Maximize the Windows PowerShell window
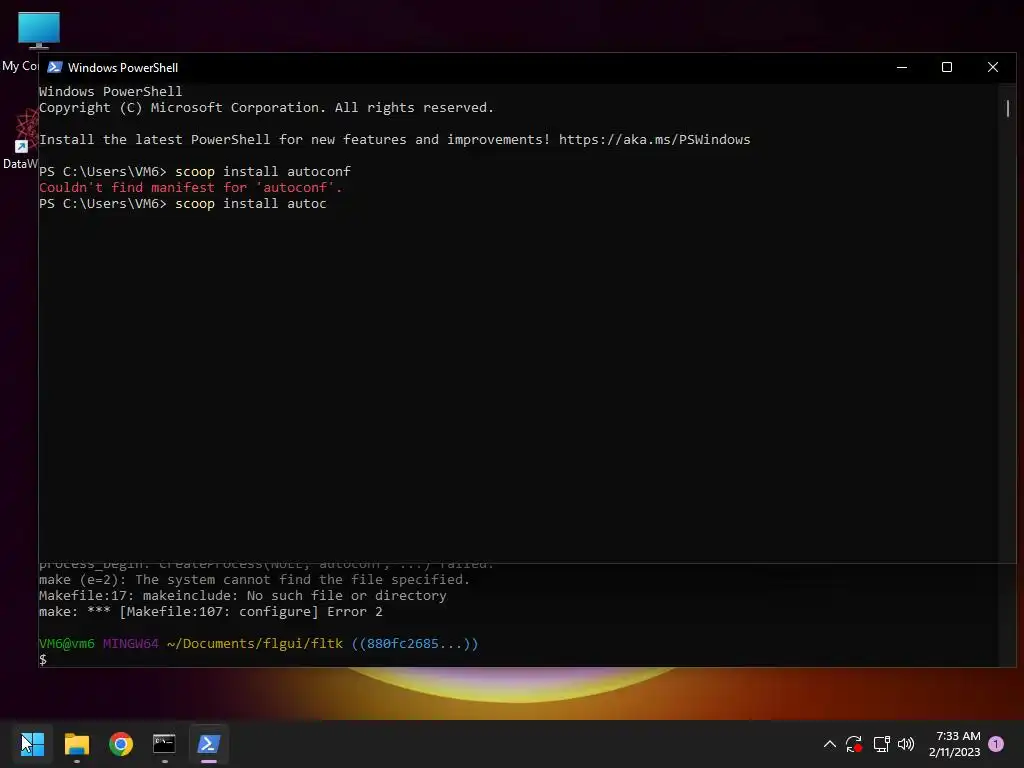Viewport: 1024px width, 768px height. (x=947, y=67)
